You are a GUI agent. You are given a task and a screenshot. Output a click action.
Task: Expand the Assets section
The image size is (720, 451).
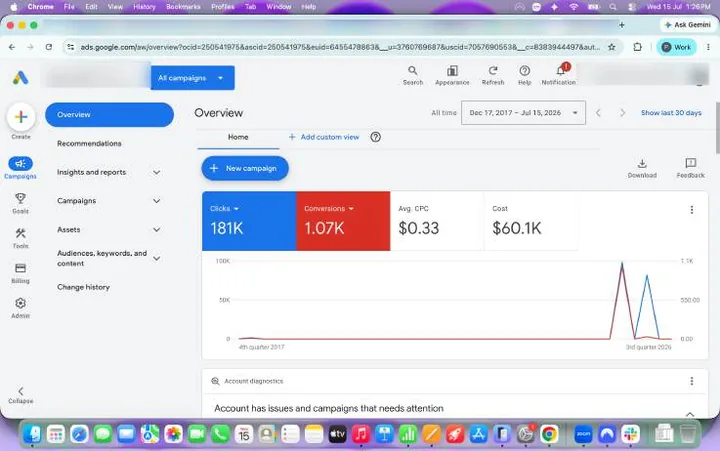pos(157,230)
